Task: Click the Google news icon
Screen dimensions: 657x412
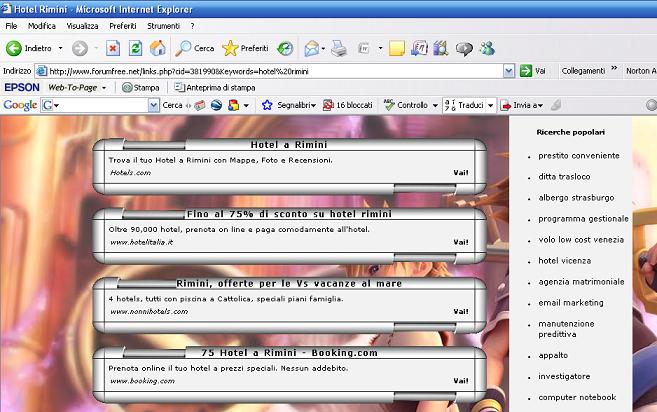Action: [x=199, y=105]
